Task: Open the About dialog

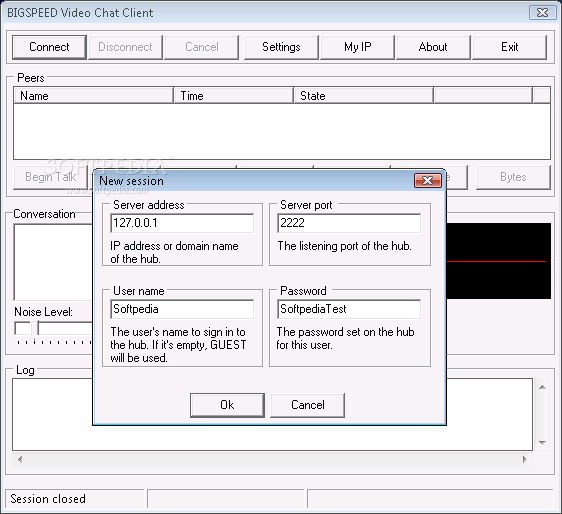Action: click(433, 47)
